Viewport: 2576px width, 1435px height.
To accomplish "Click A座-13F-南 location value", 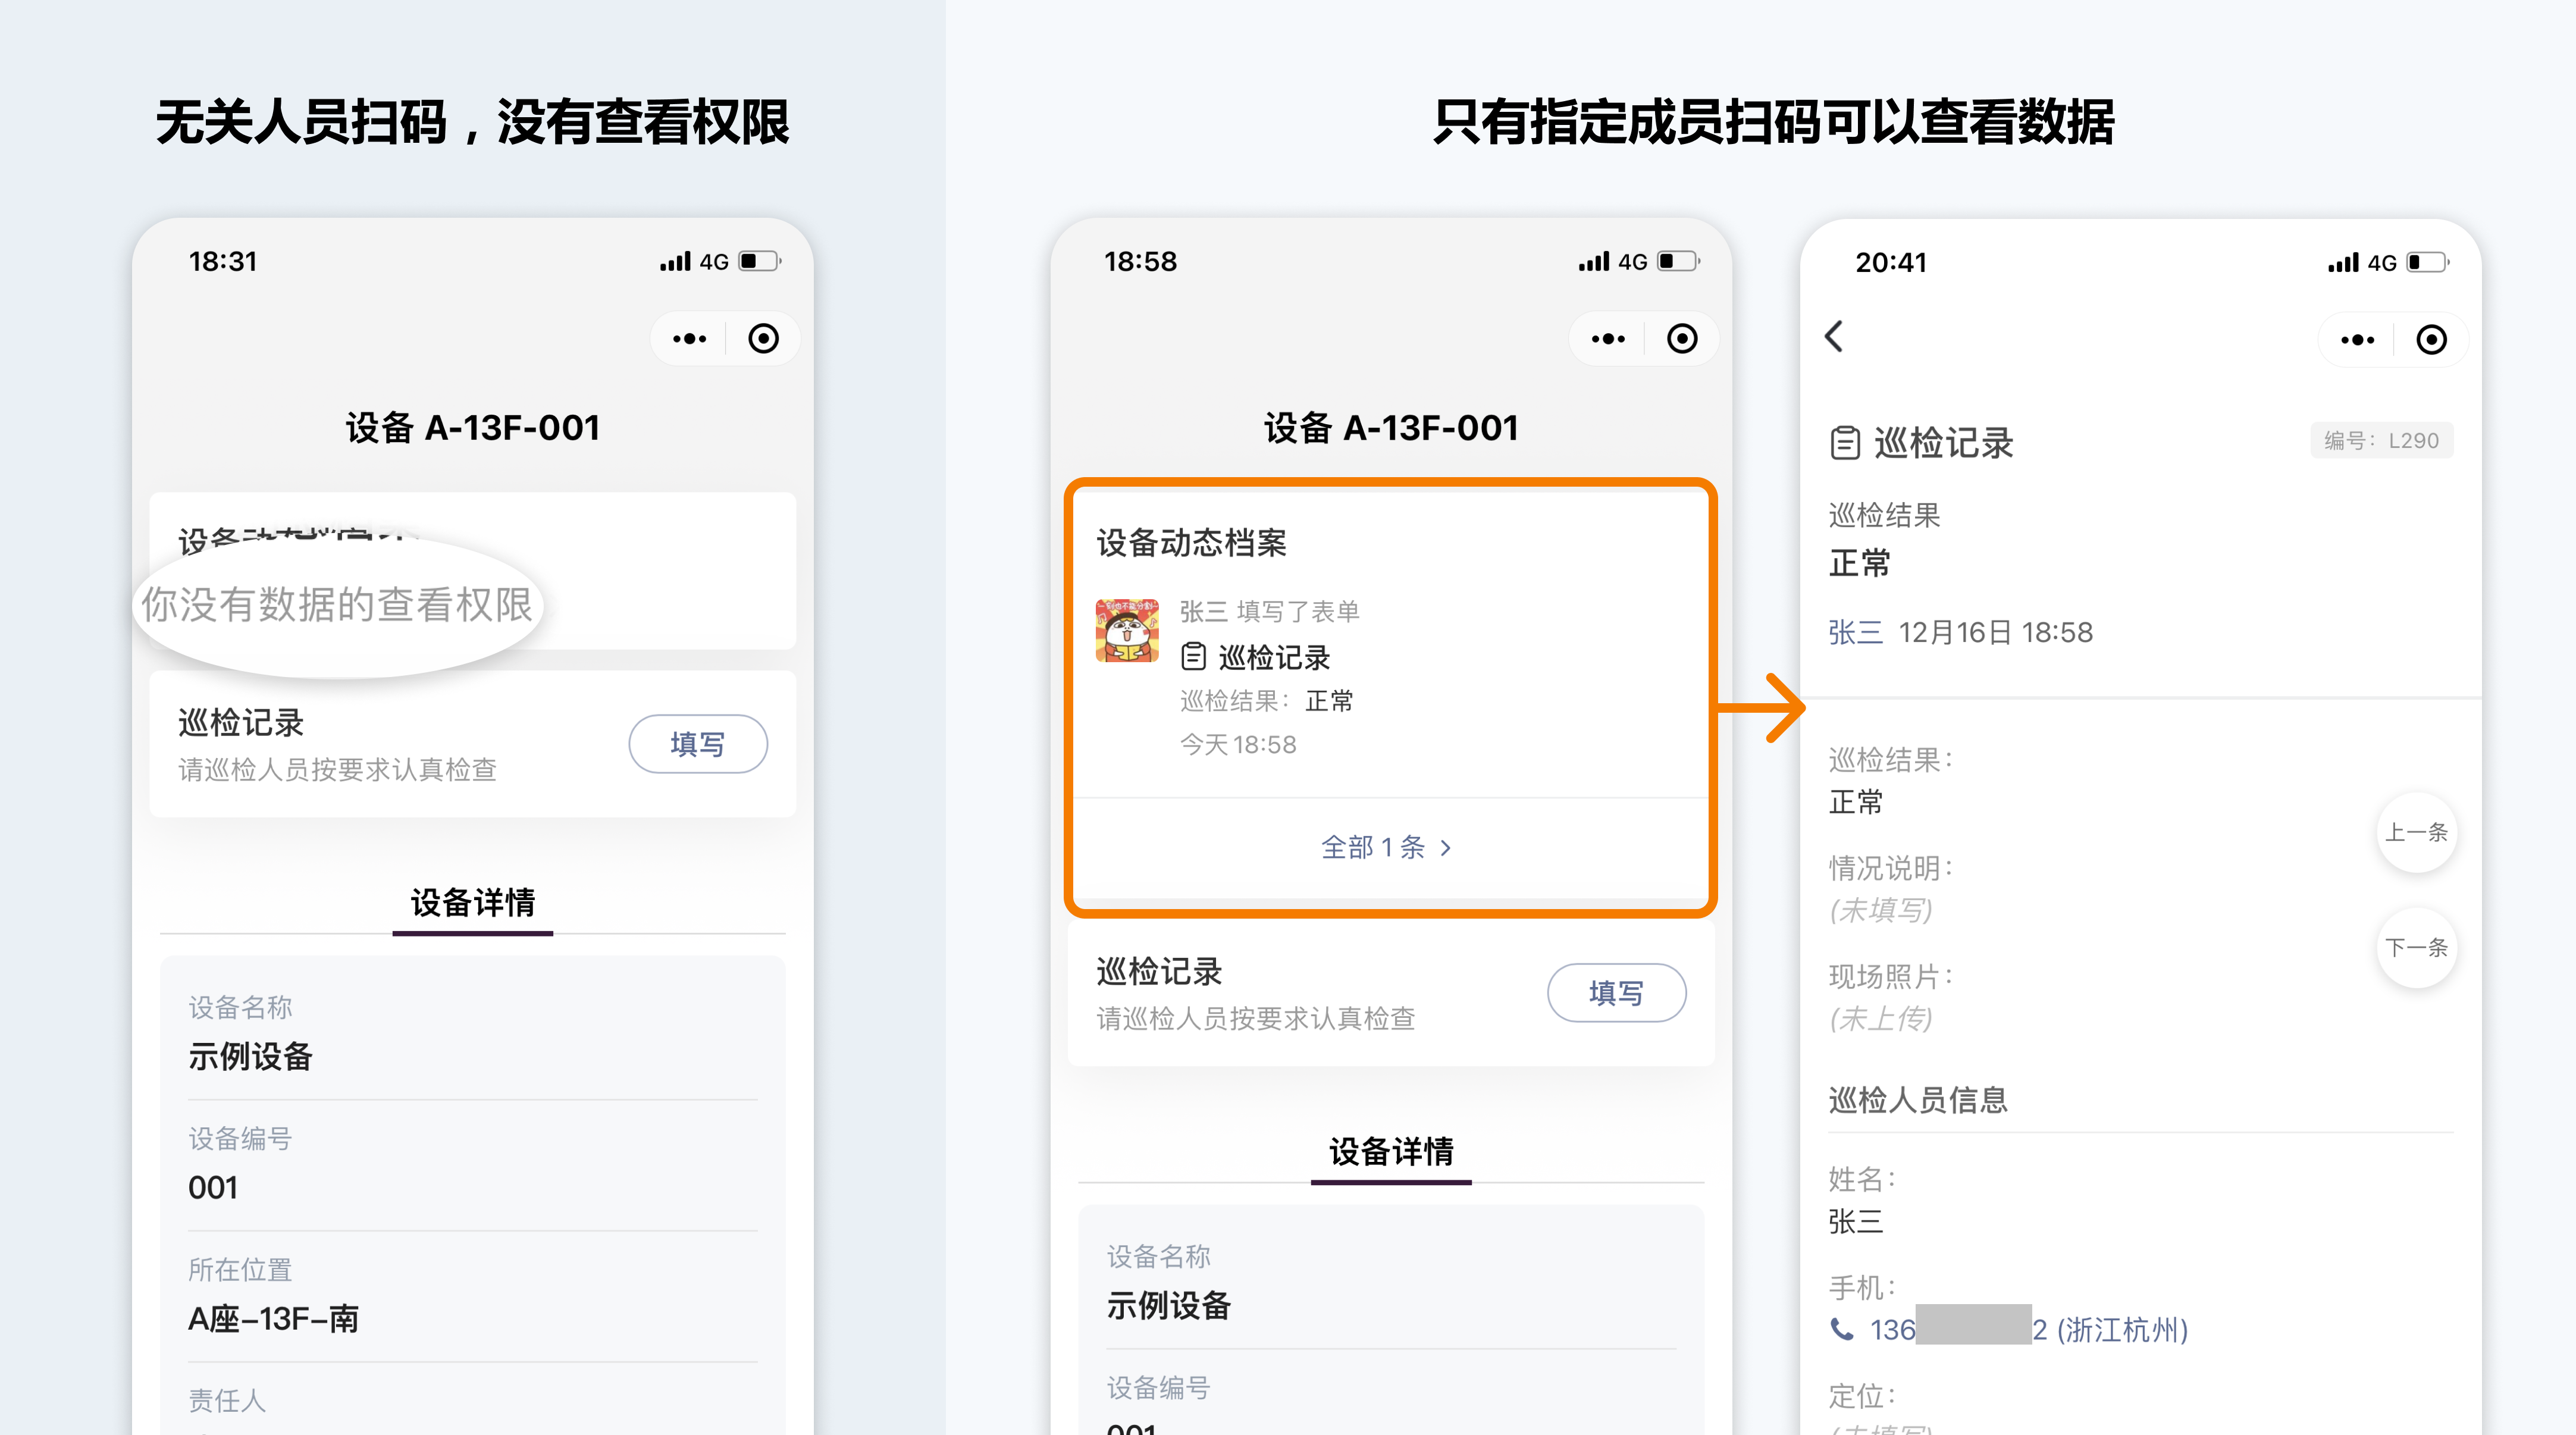I will click(273, 1319).
